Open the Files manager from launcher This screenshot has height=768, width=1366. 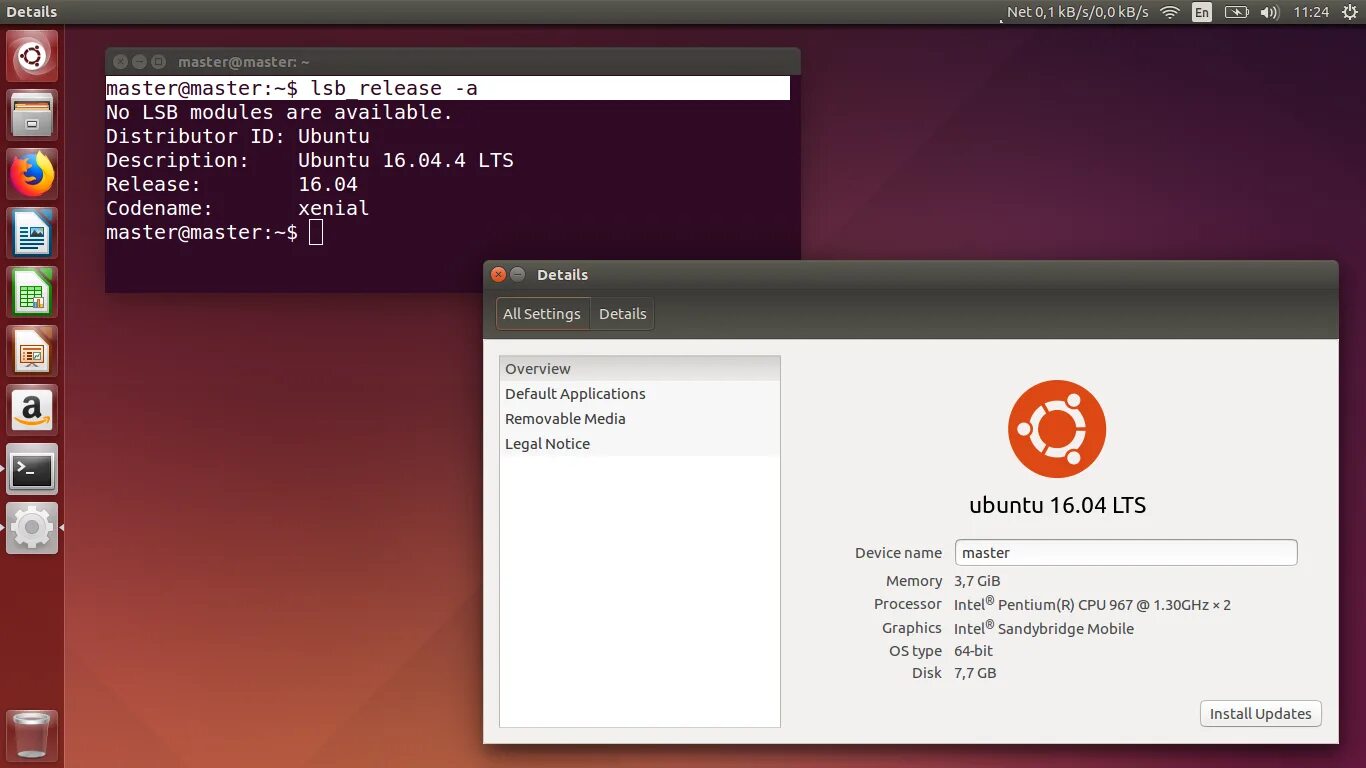[32, 115]
